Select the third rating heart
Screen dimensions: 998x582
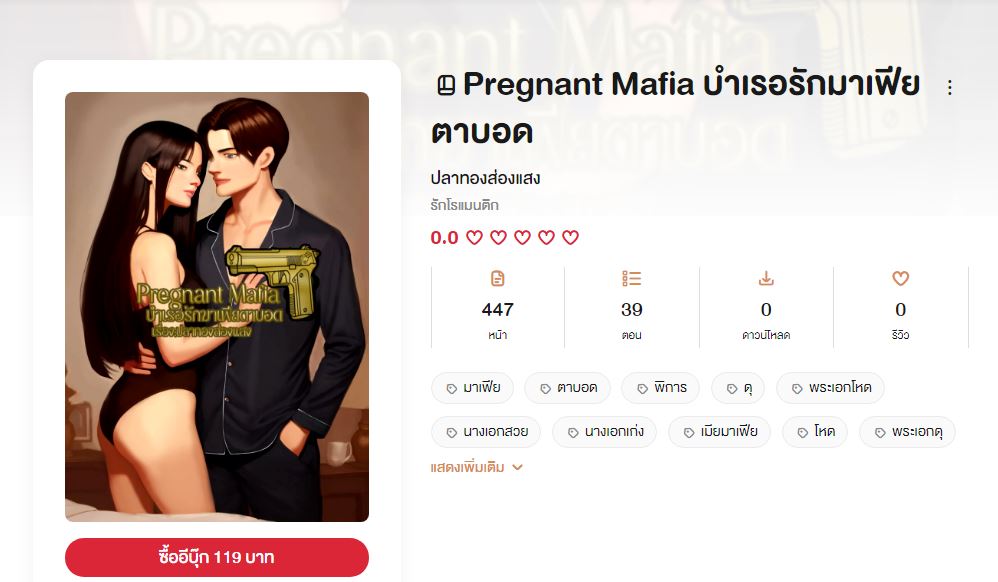523,238
